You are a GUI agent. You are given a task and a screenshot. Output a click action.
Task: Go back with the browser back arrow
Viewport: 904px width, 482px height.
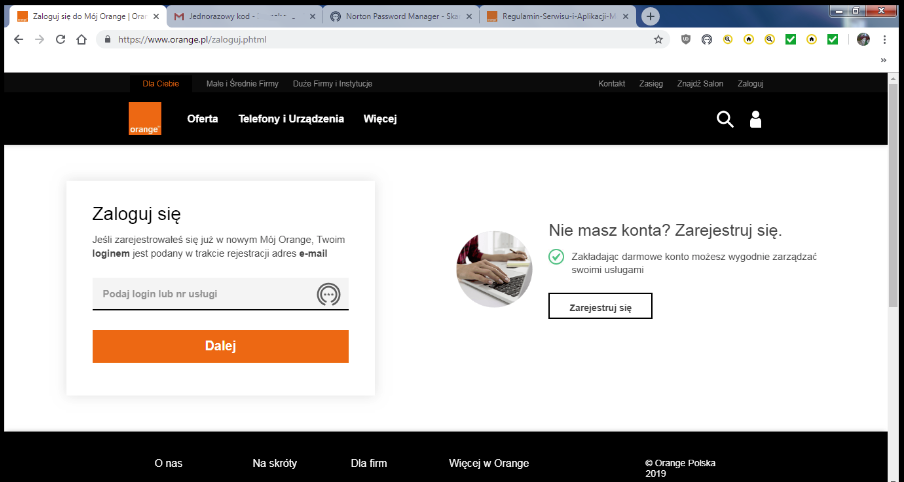tap(18, 40)
